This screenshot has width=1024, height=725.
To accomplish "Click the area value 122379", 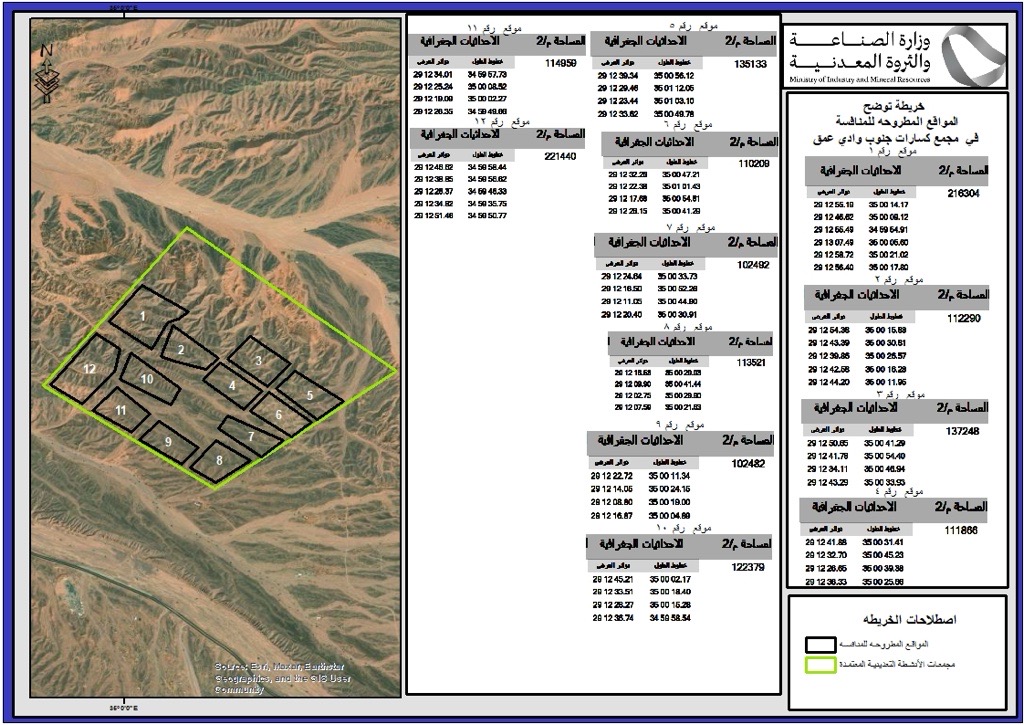I will coord(748,567).
